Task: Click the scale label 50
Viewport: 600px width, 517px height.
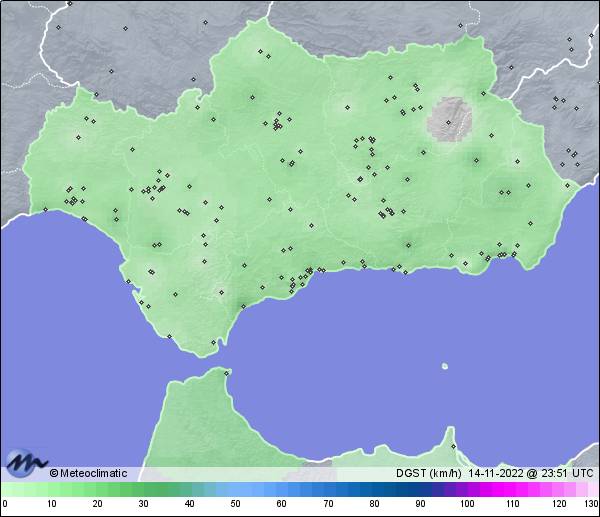Action: click(235, 504)
